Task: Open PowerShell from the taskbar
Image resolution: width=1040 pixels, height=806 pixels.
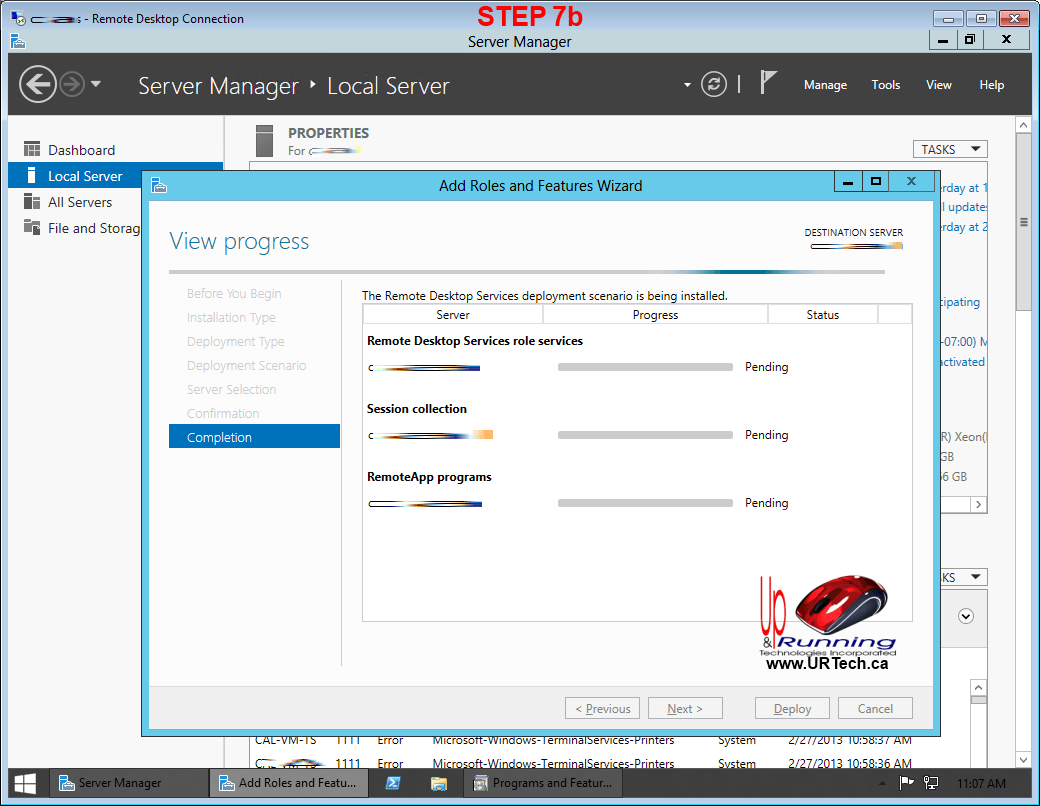Action: tap(393, 783)
